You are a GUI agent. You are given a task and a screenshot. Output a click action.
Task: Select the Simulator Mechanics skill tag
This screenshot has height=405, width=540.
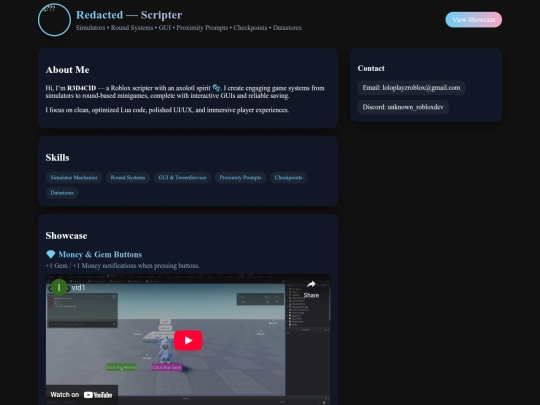[74, 178]
